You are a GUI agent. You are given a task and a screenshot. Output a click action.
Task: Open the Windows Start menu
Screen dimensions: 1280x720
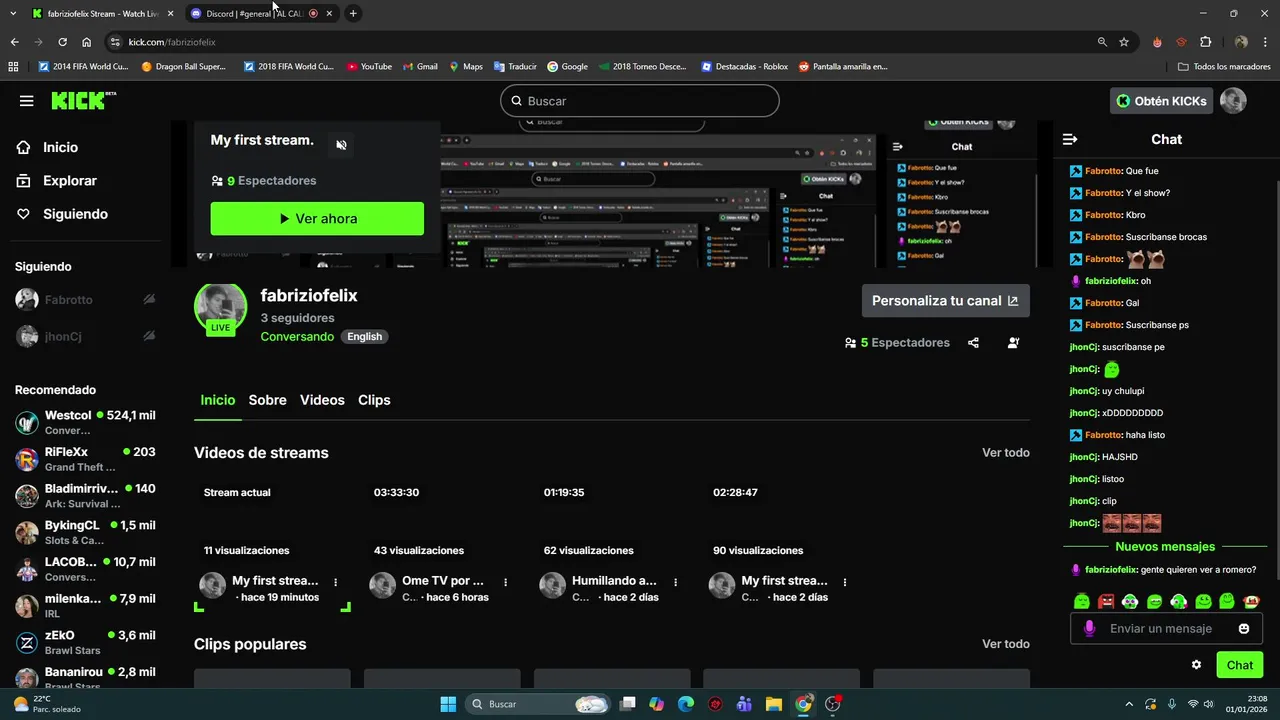[x=448, y=704]
